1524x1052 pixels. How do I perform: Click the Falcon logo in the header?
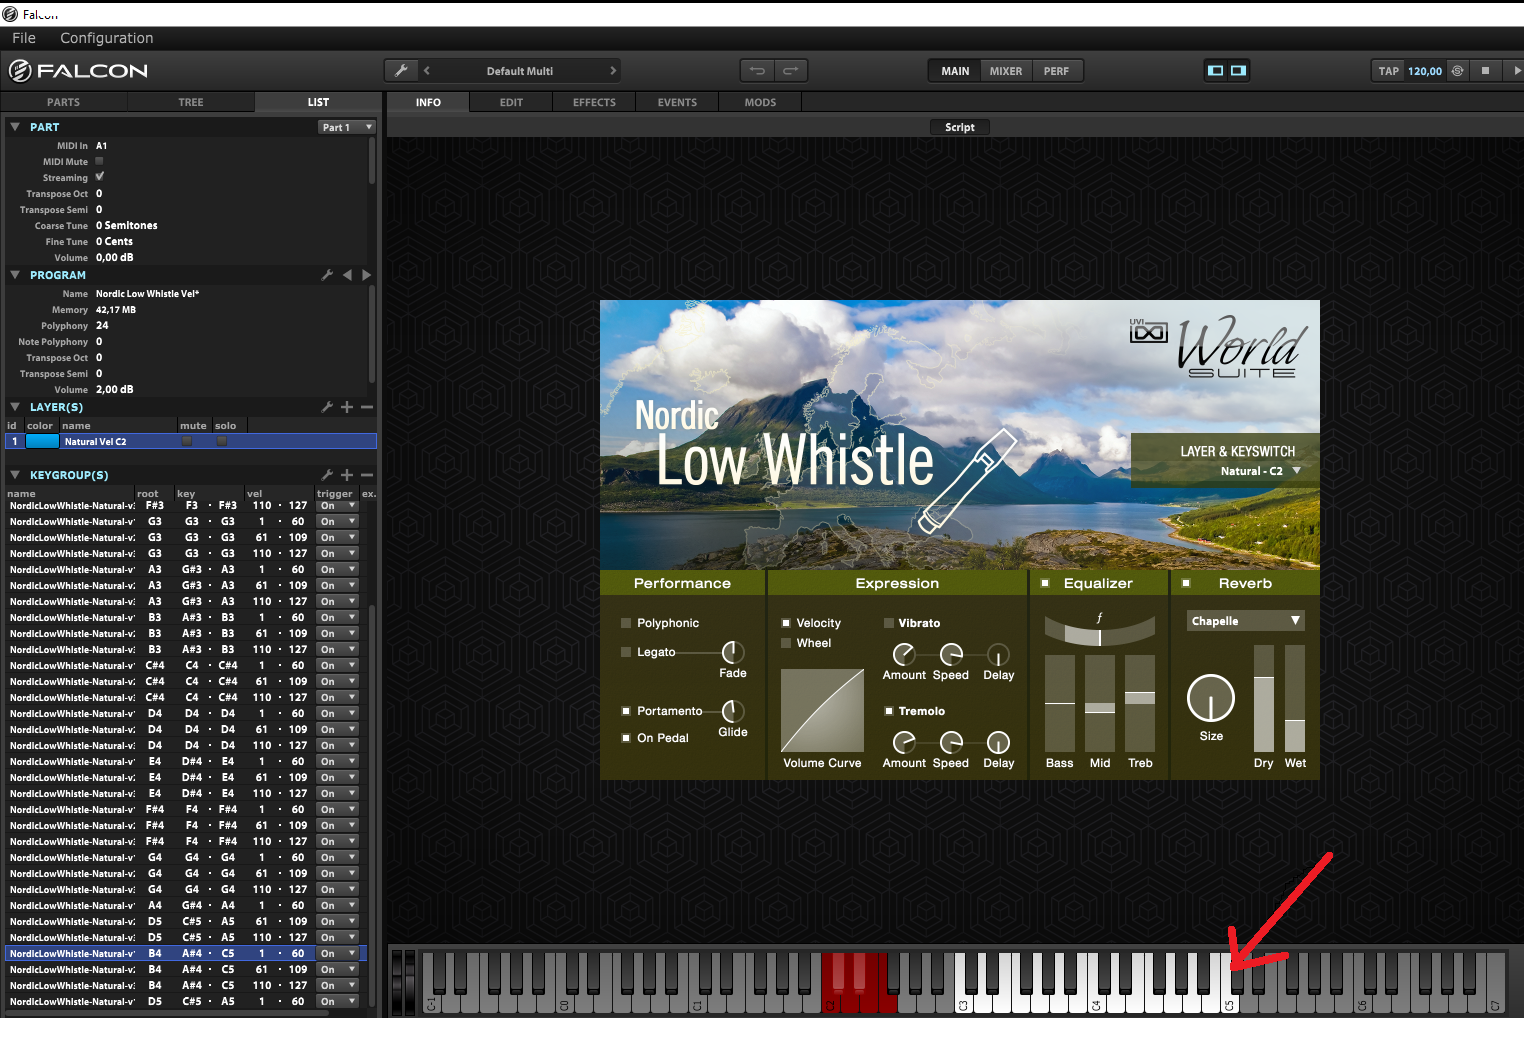[x=78, y=71]
